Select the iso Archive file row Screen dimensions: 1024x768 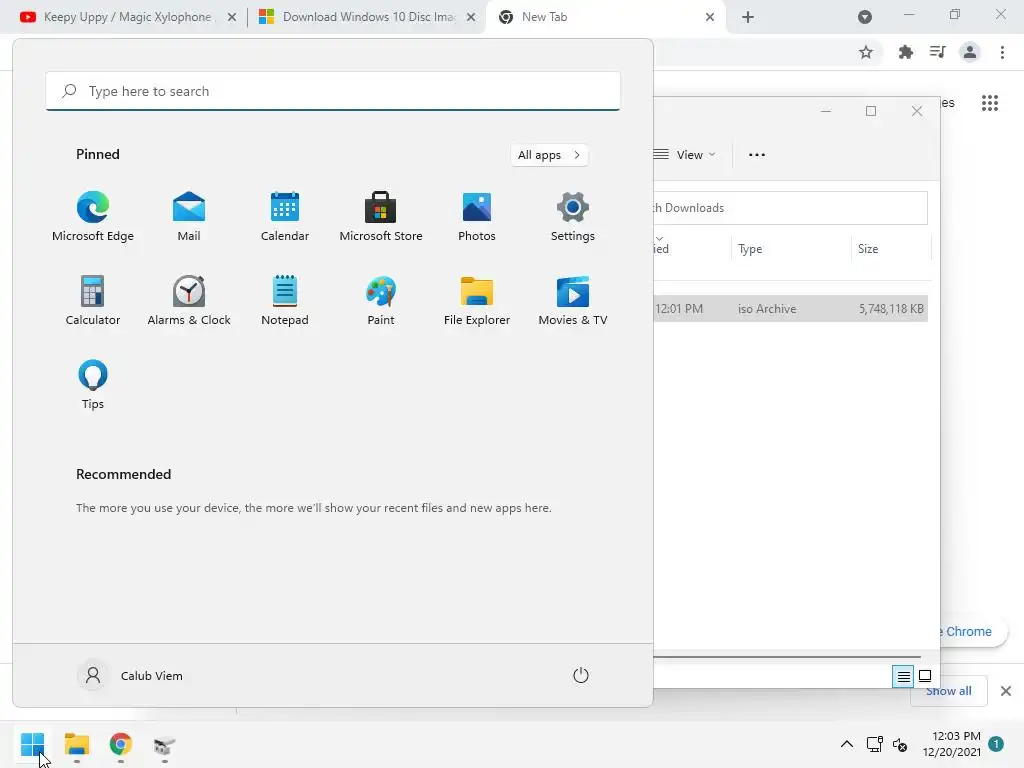click(790, 309)
